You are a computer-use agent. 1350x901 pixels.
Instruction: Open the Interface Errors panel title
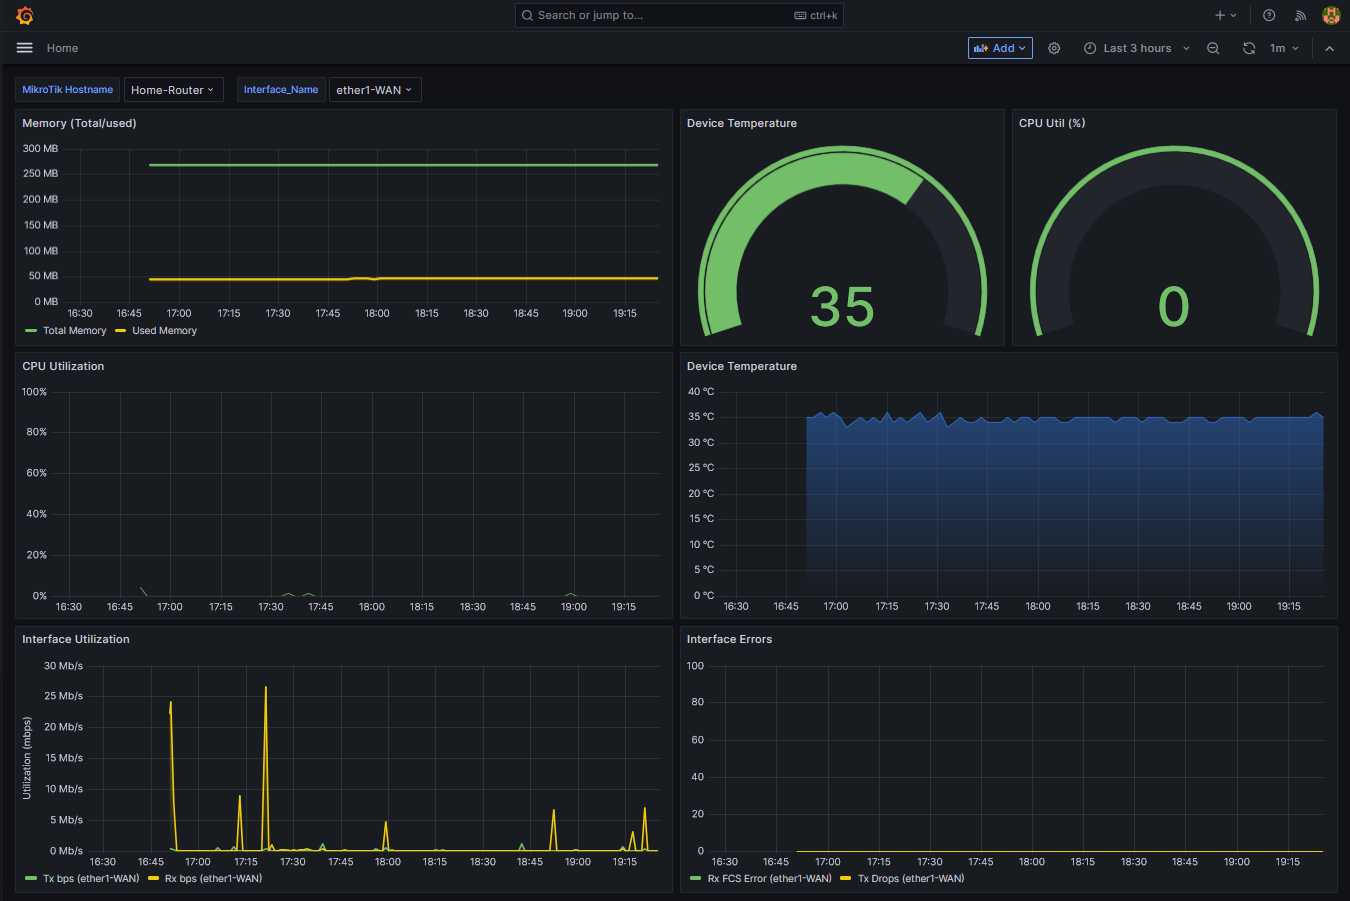click(729, 639)
